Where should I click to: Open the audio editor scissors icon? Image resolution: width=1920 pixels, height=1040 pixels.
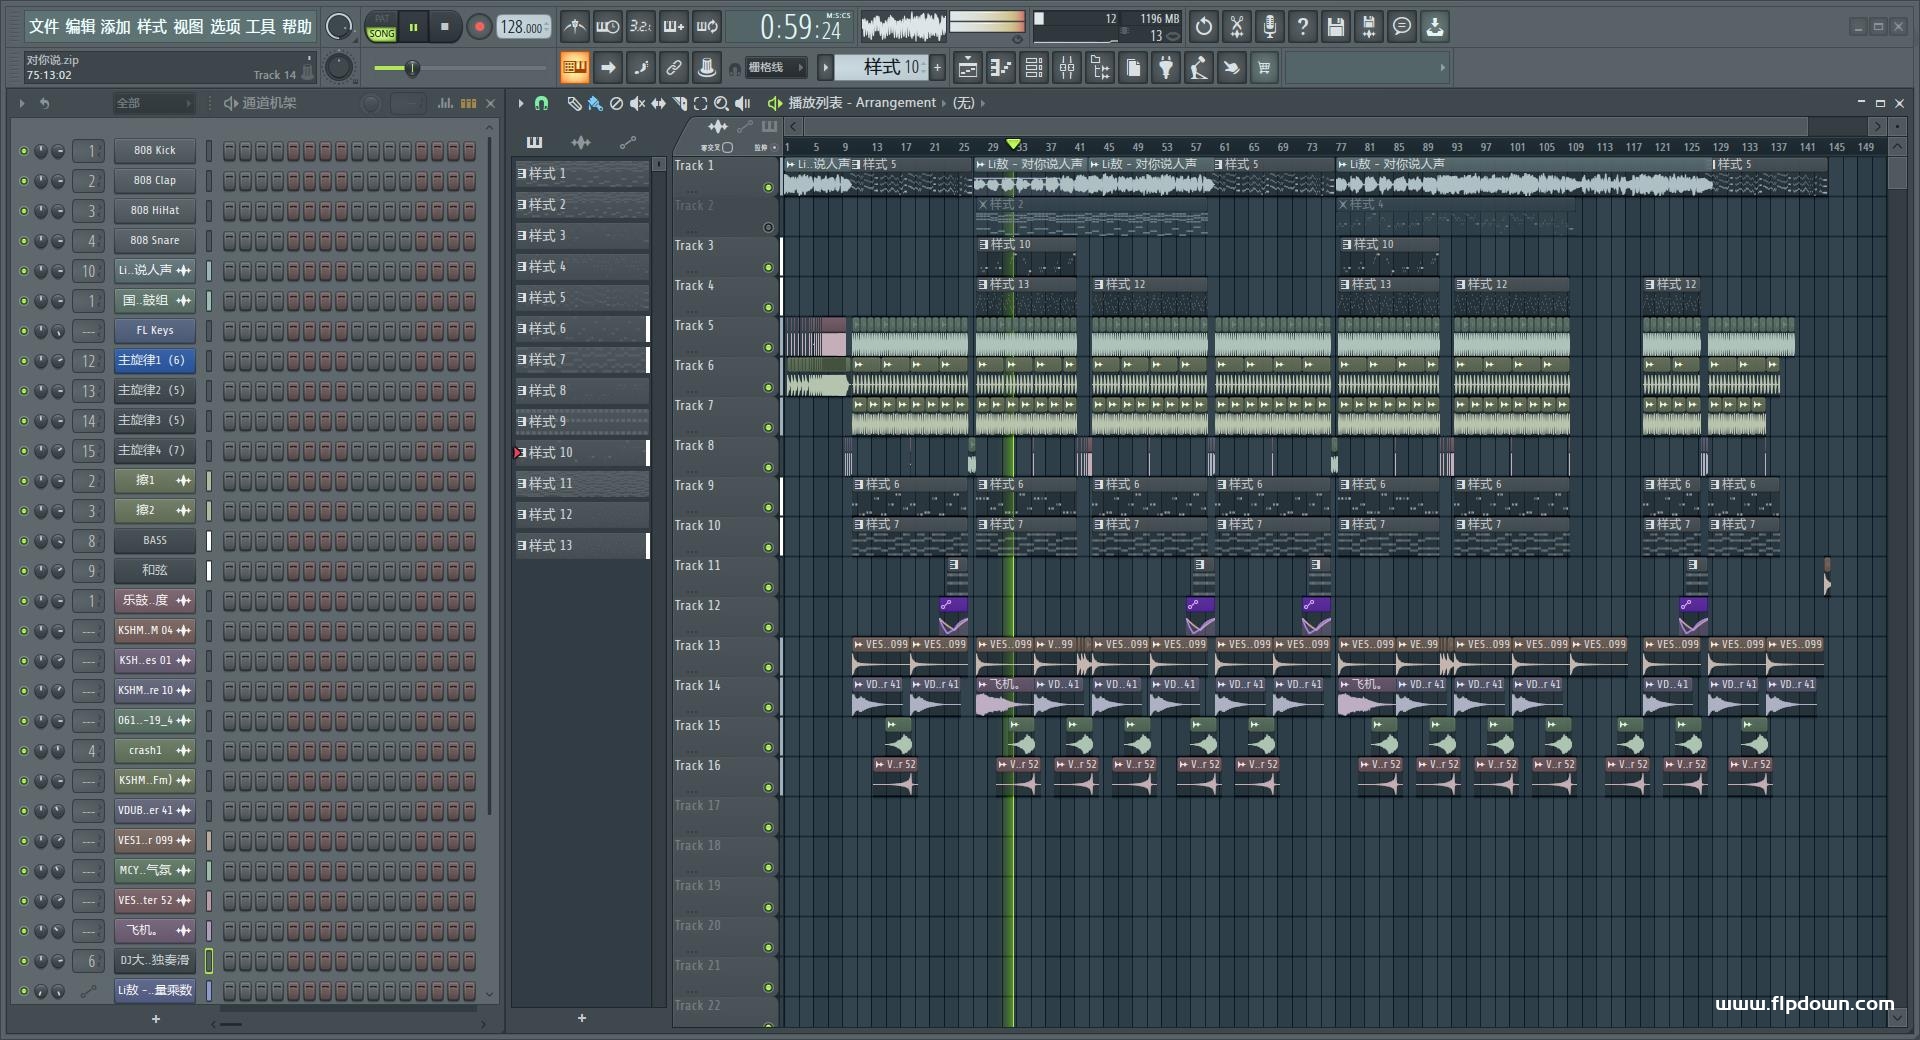pyautogui.click(x=1237, y=27)
